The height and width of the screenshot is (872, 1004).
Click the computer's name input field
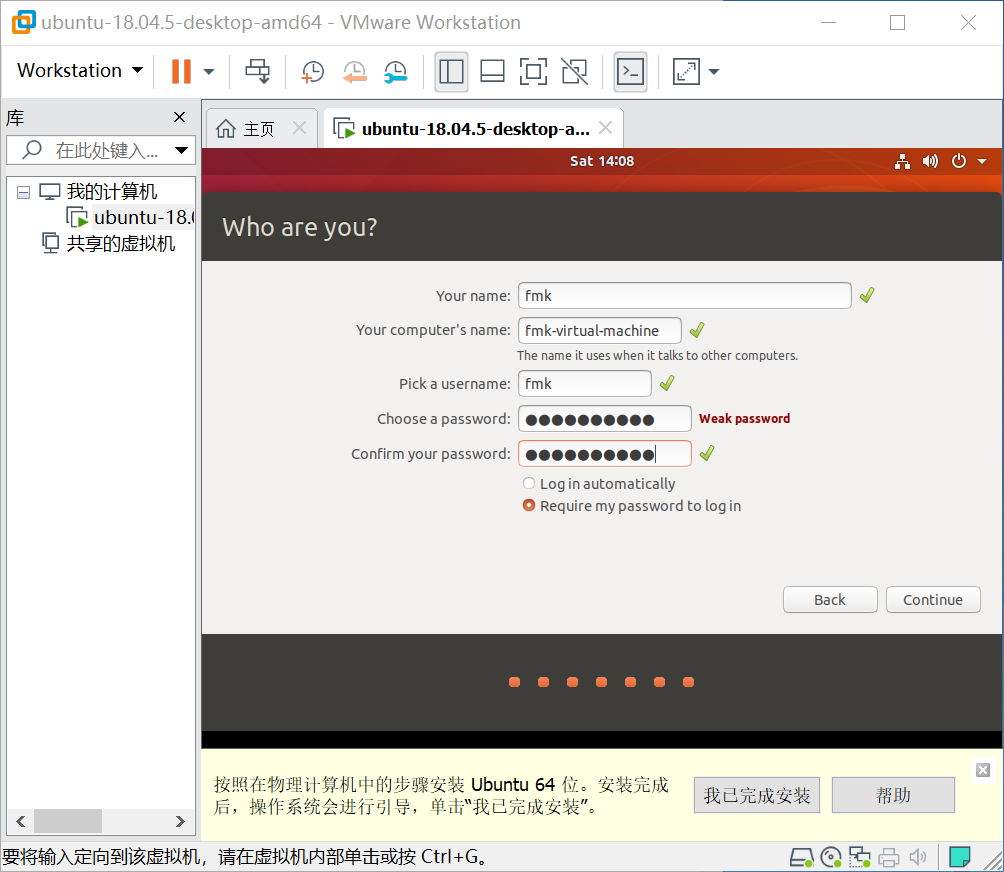[600, 330]
